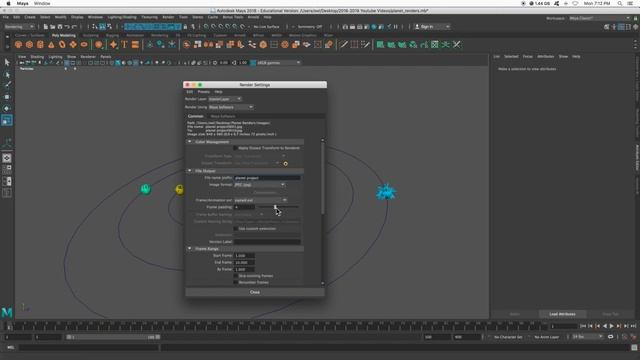640x360 pixels.
Task: Create a polygon cylinder from shelf
Action: (40, 44)
